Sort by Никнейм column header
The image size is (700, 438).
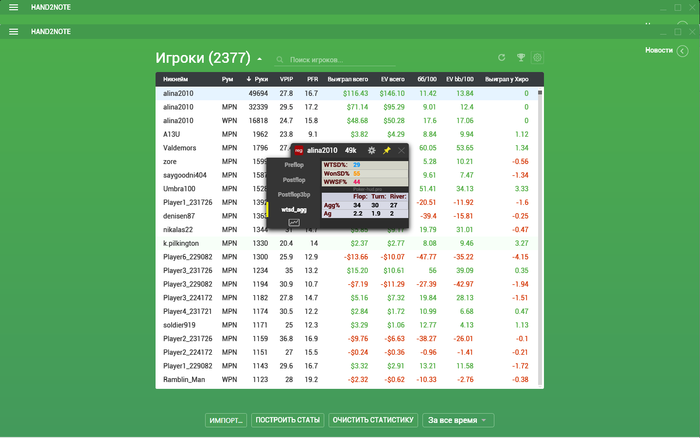[x=175, y=79]
